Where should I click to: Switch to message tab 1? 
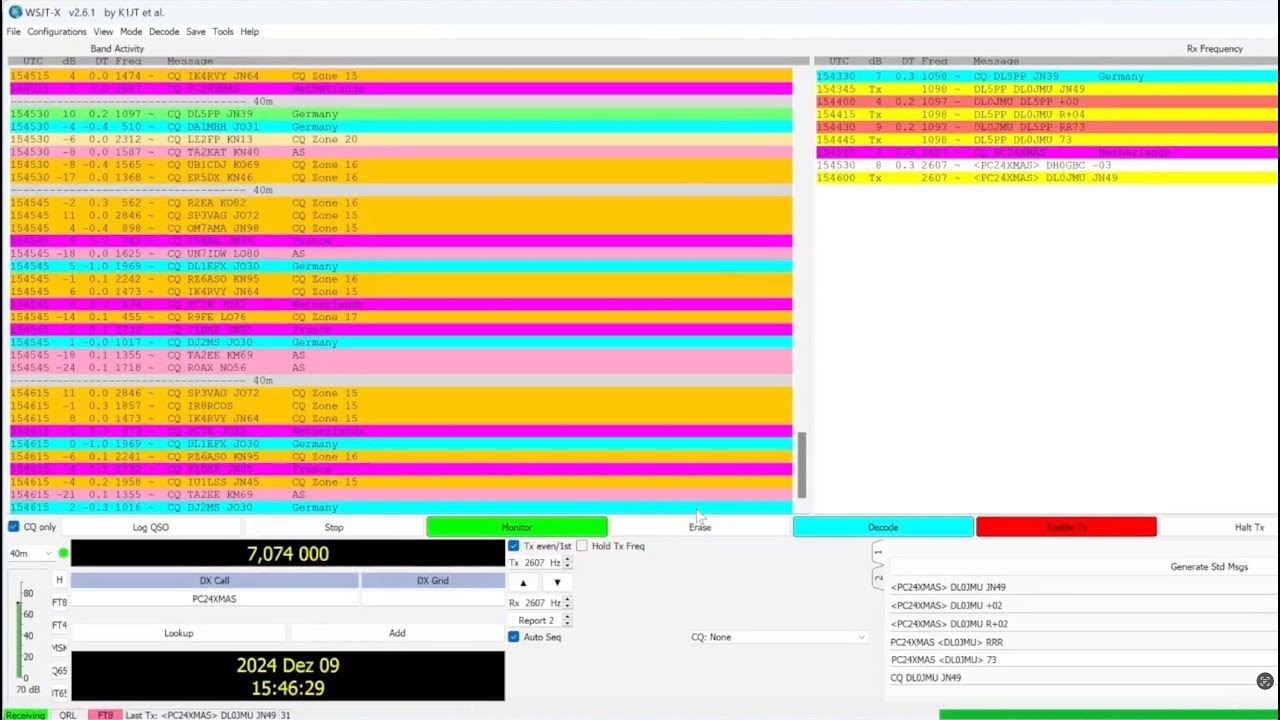878,552
